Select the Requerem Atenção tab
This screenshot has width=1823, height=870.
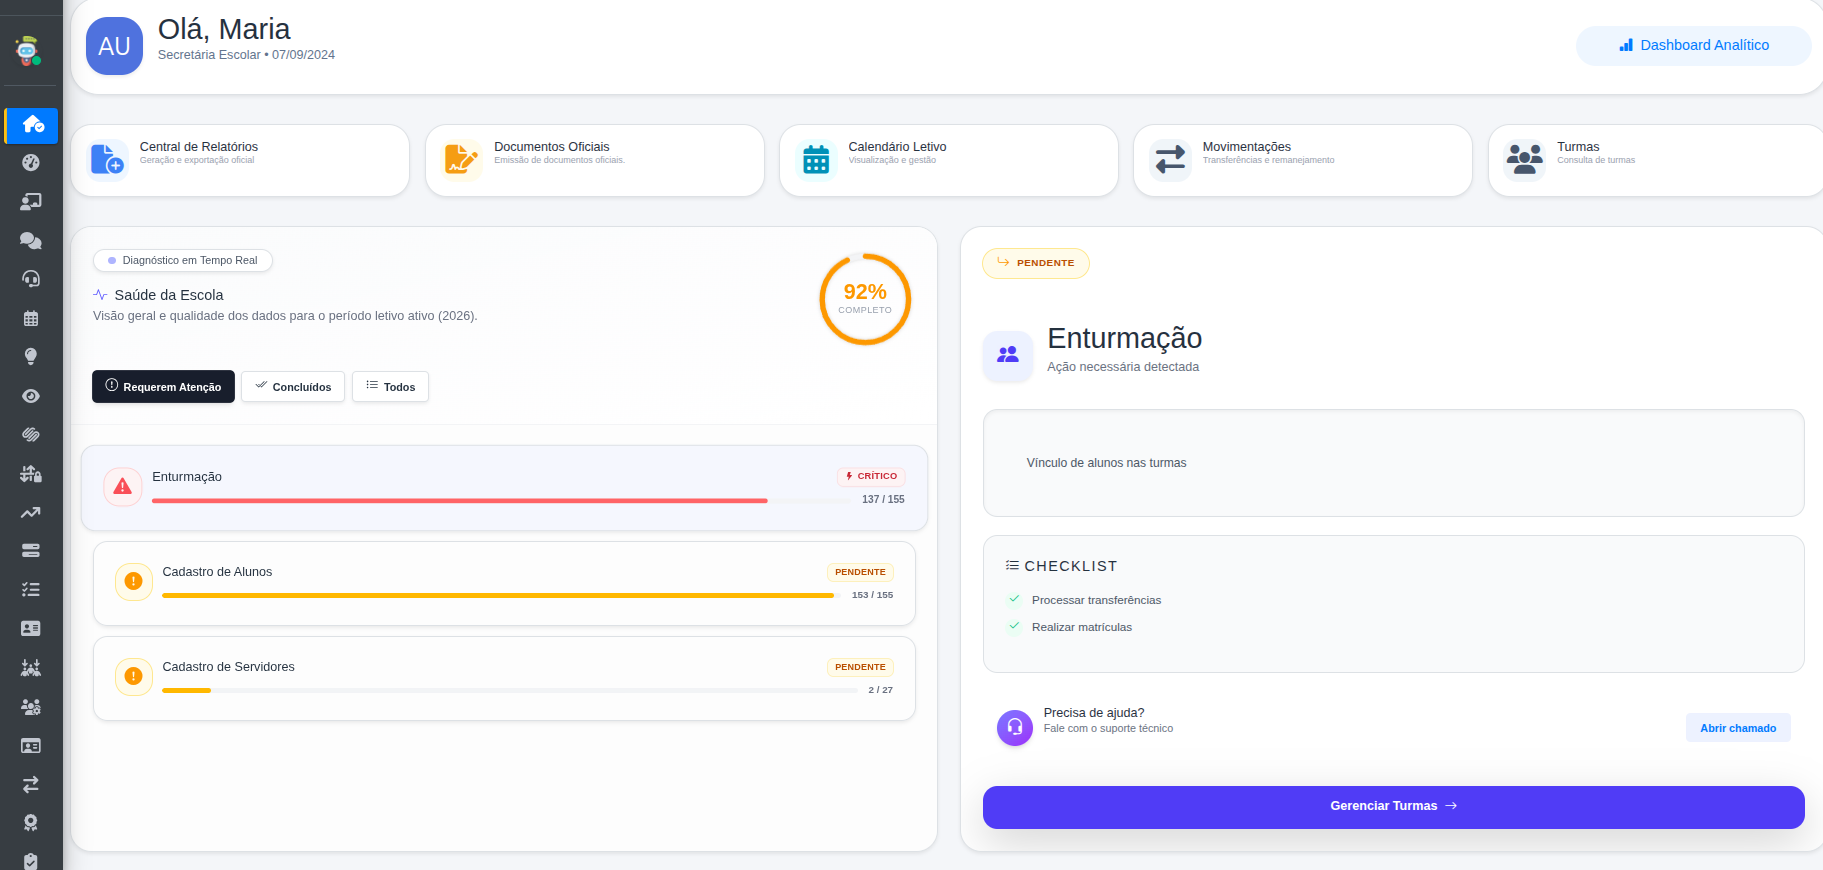coord(163,387)
